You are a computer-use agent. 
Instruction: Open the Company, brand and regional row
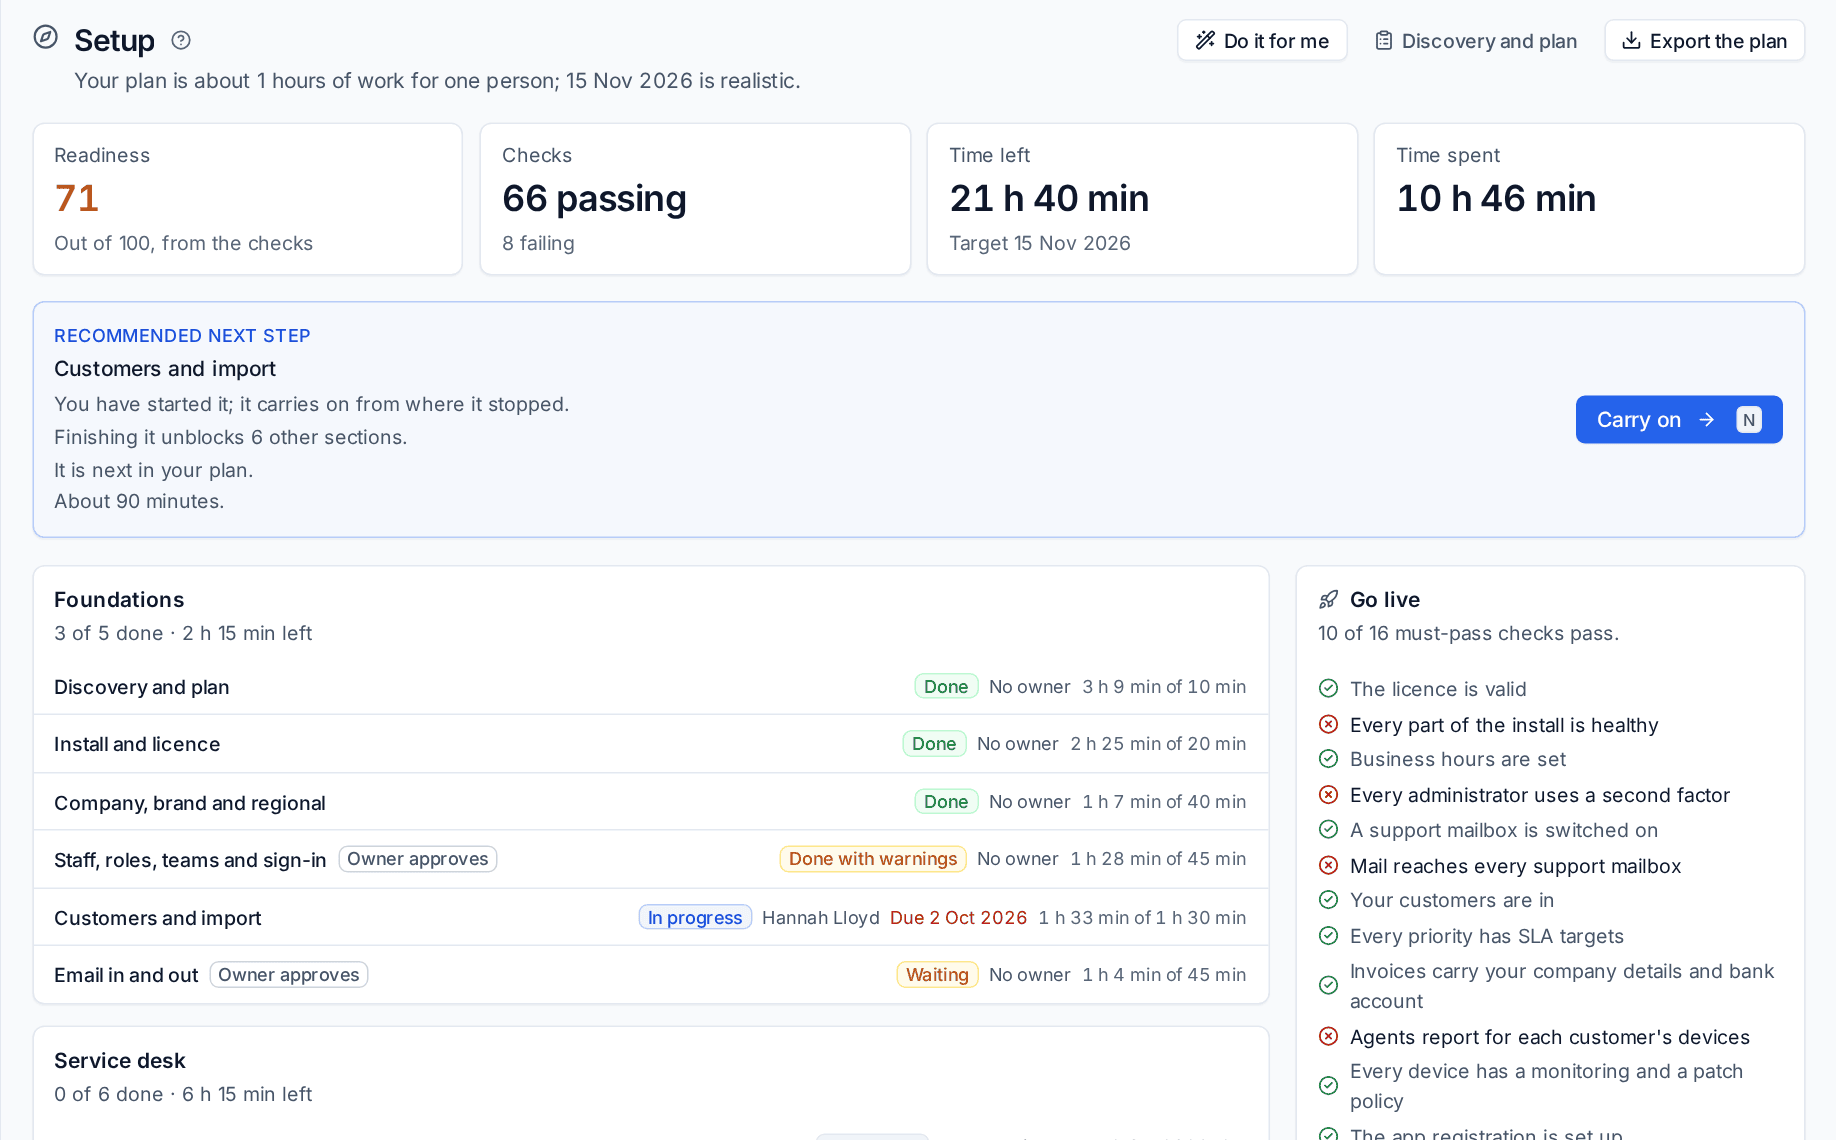tap(651, 802)
